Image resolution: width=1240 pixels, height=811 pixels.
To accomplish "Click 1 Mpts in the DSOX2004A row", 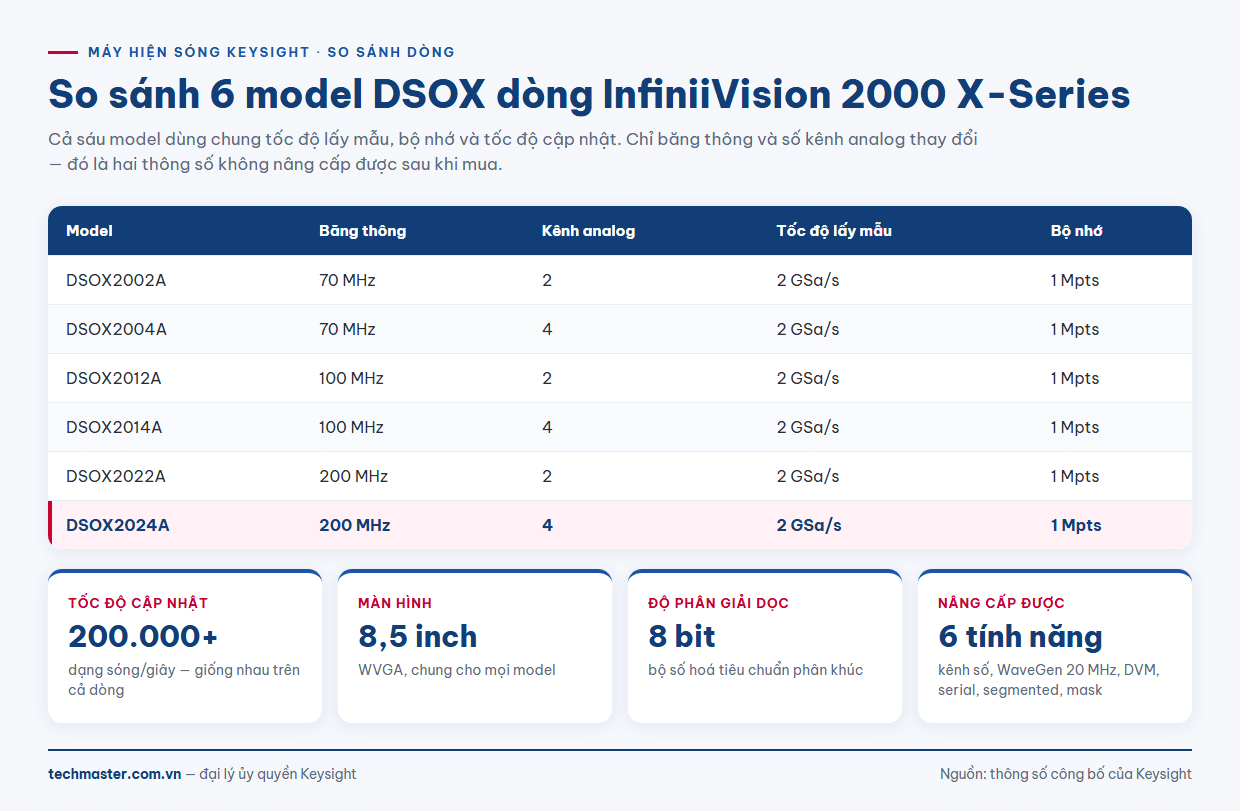I will (1075, 329).
